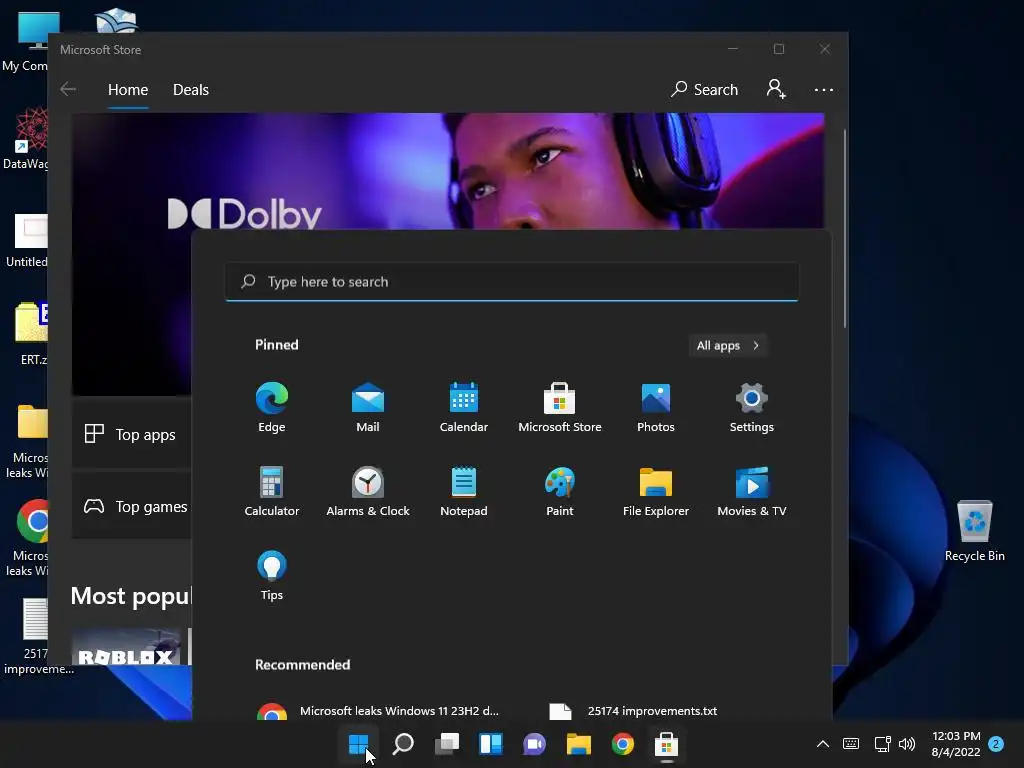Click Search in Microsoft Store
This screenshot has height=768, width=1024.
[x=705, y=89]
